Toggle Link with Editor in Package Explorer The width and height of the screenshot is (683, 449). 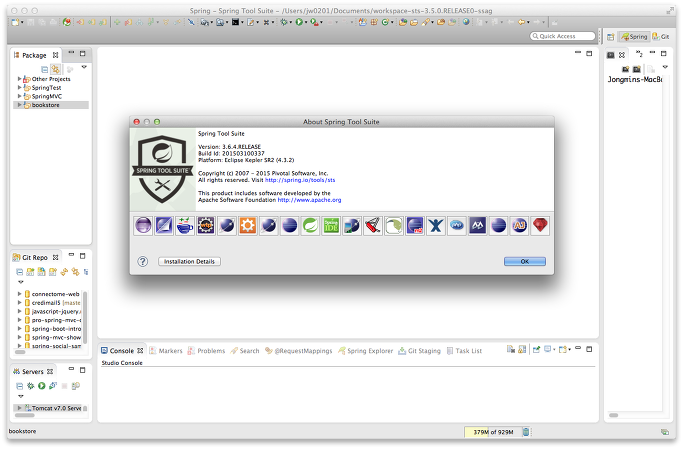[55, 69]
